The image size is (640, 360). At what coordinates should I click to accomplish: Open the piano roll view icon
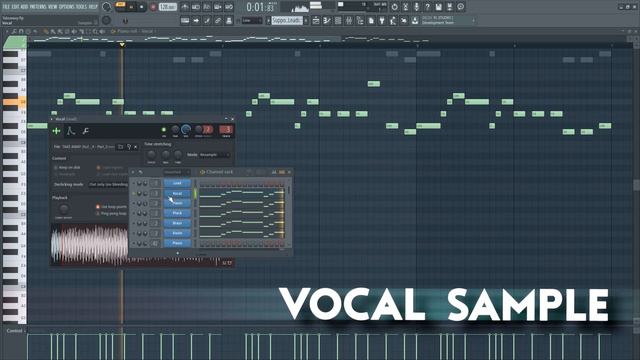tap(327, 20)
